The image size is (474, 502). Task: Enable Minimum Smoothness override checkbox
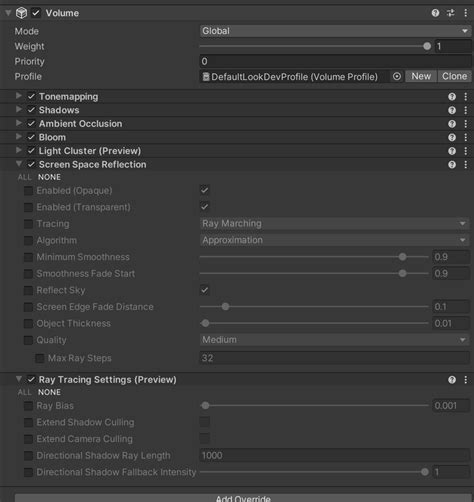pyautogui.click(x=28, y=257)
